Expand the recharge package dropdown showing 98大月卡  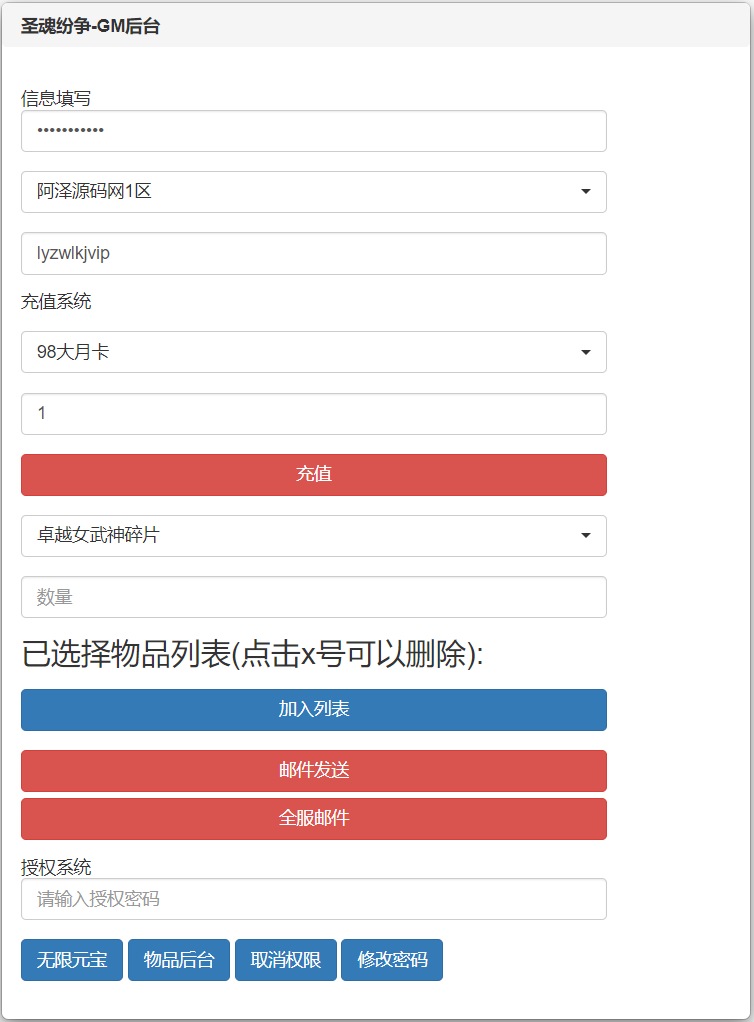tap(313, 352)
